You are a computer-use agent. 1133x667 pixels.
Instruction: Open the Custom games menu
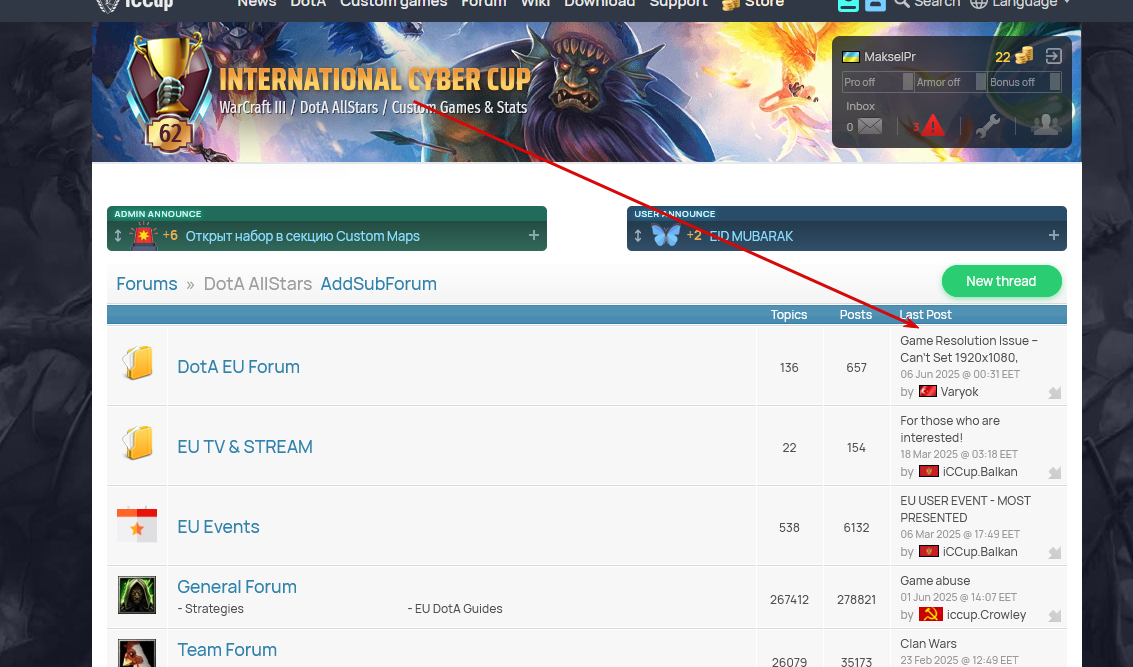[393, 4]
